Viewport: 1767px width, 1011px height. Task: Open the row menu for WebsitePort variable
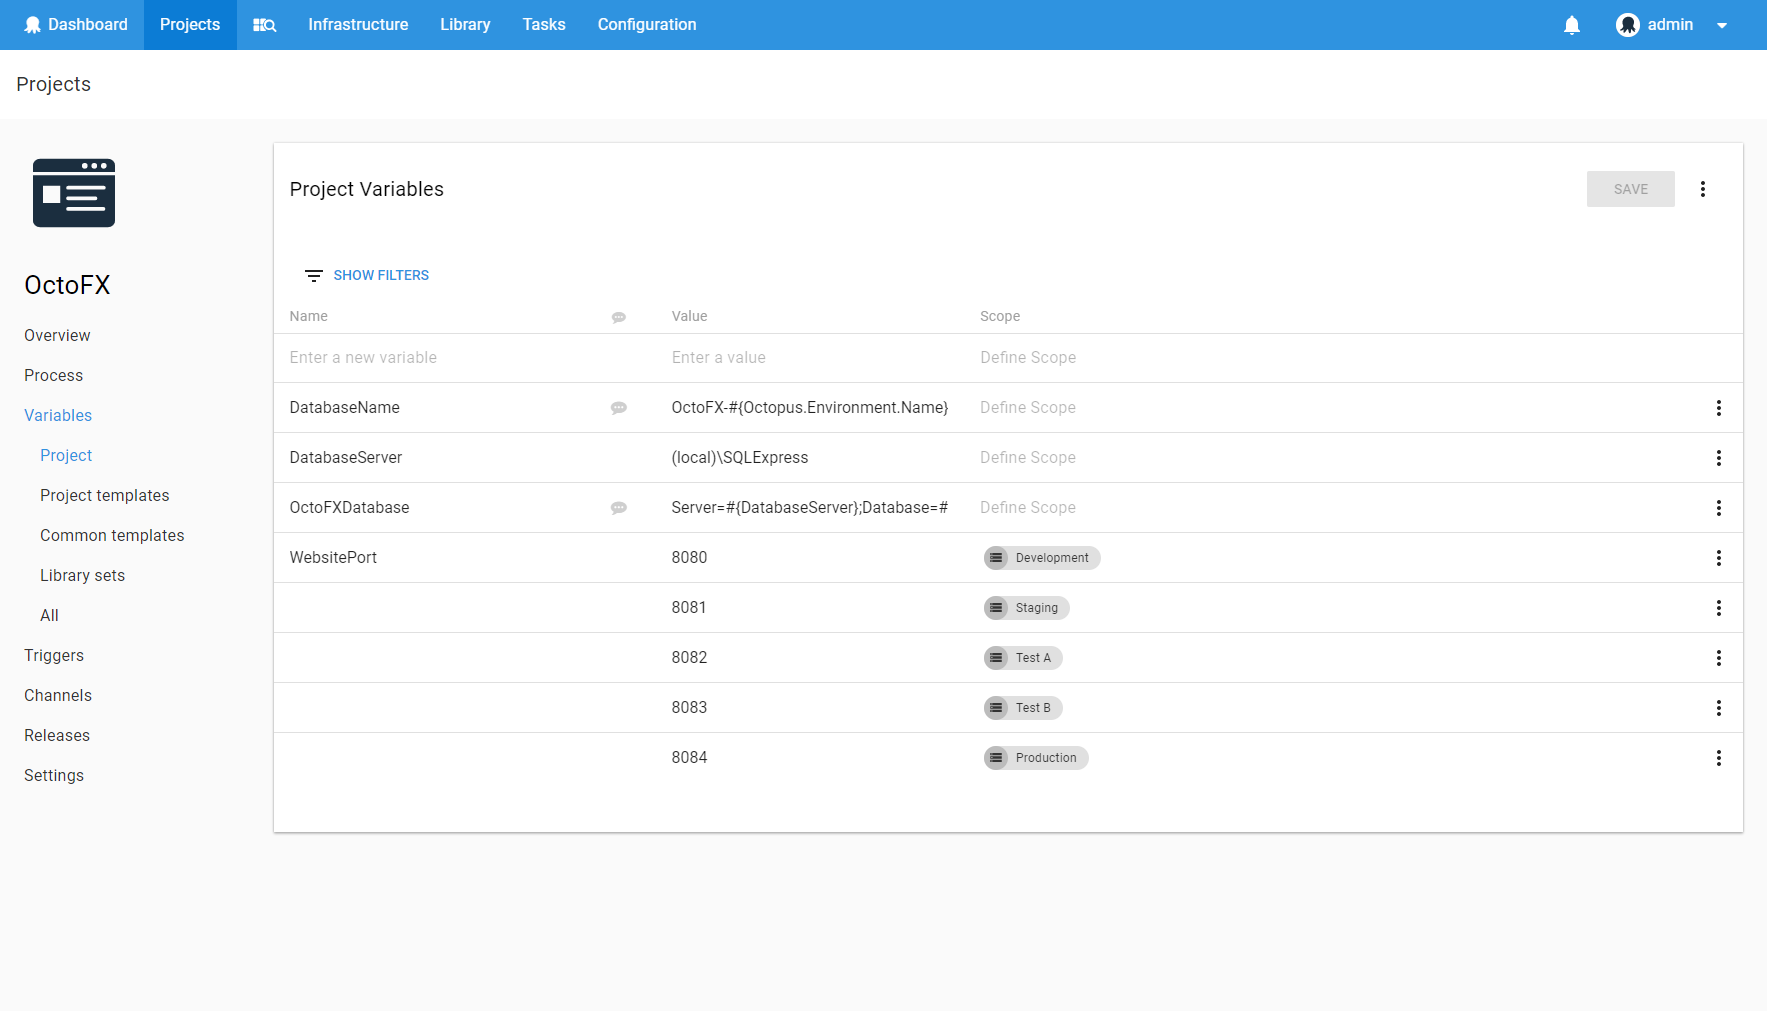[1719, 558]
